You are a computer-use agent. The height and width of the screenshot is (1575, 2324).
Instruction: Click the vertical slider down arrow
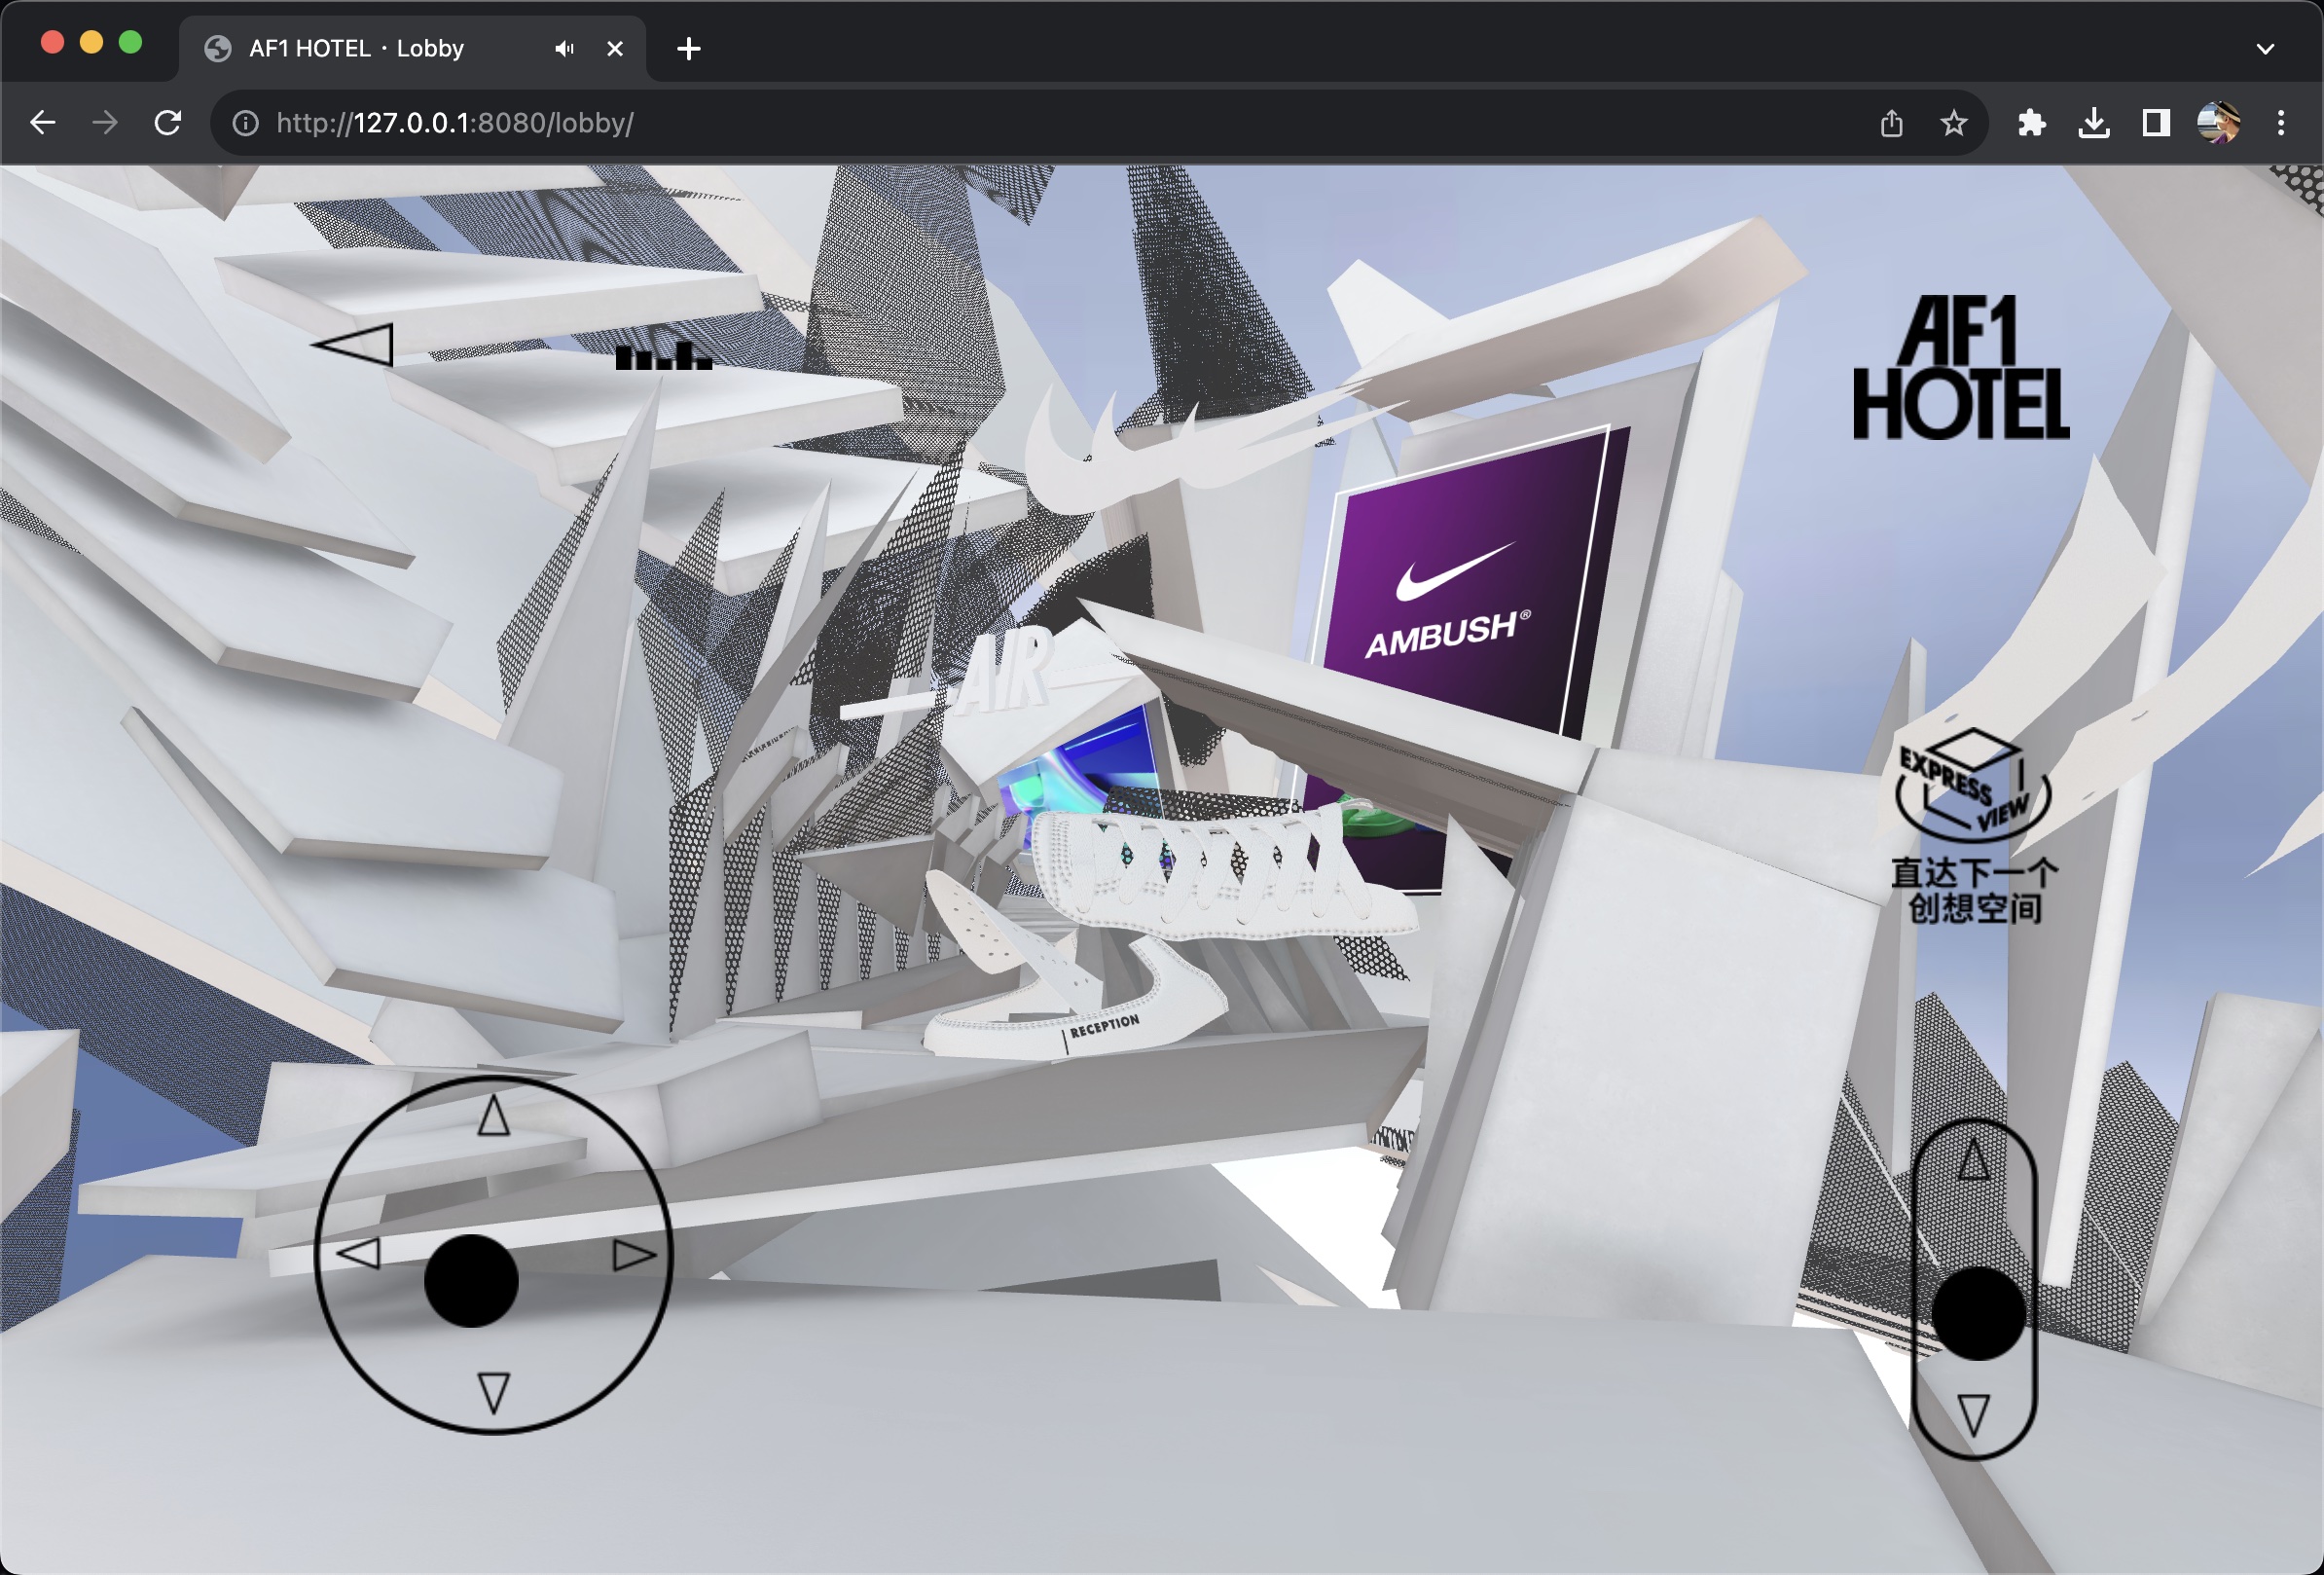[x=1973, y=1414]
